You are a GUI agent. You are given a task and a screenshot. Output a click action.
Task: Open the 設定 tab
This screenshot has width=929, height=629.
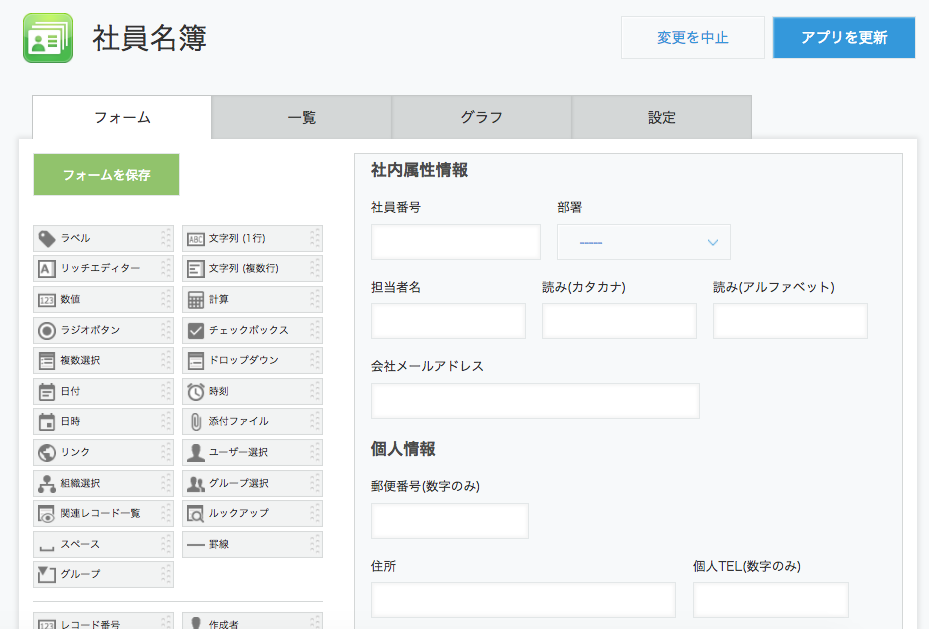(x=662, y=117)
